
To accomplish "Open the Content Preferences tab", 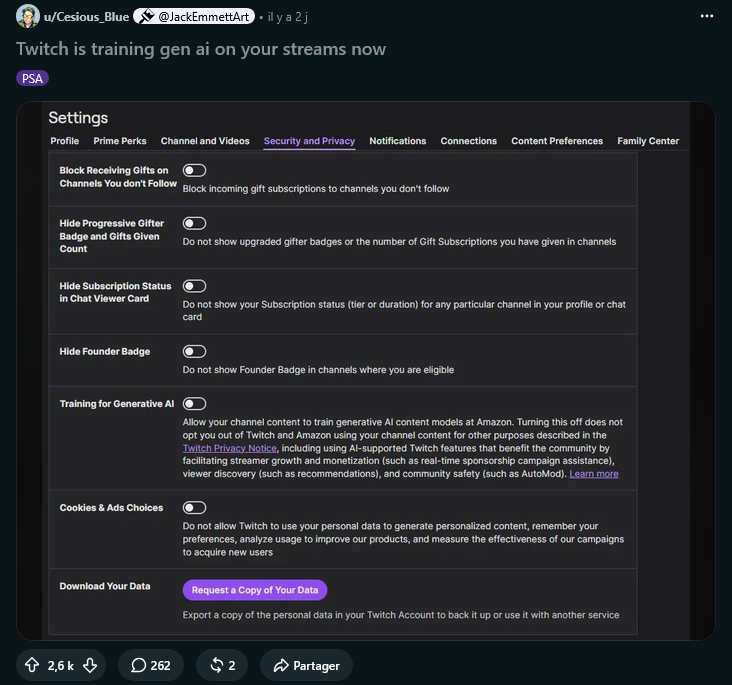I will pyautogui.click(x=556, y=141).
